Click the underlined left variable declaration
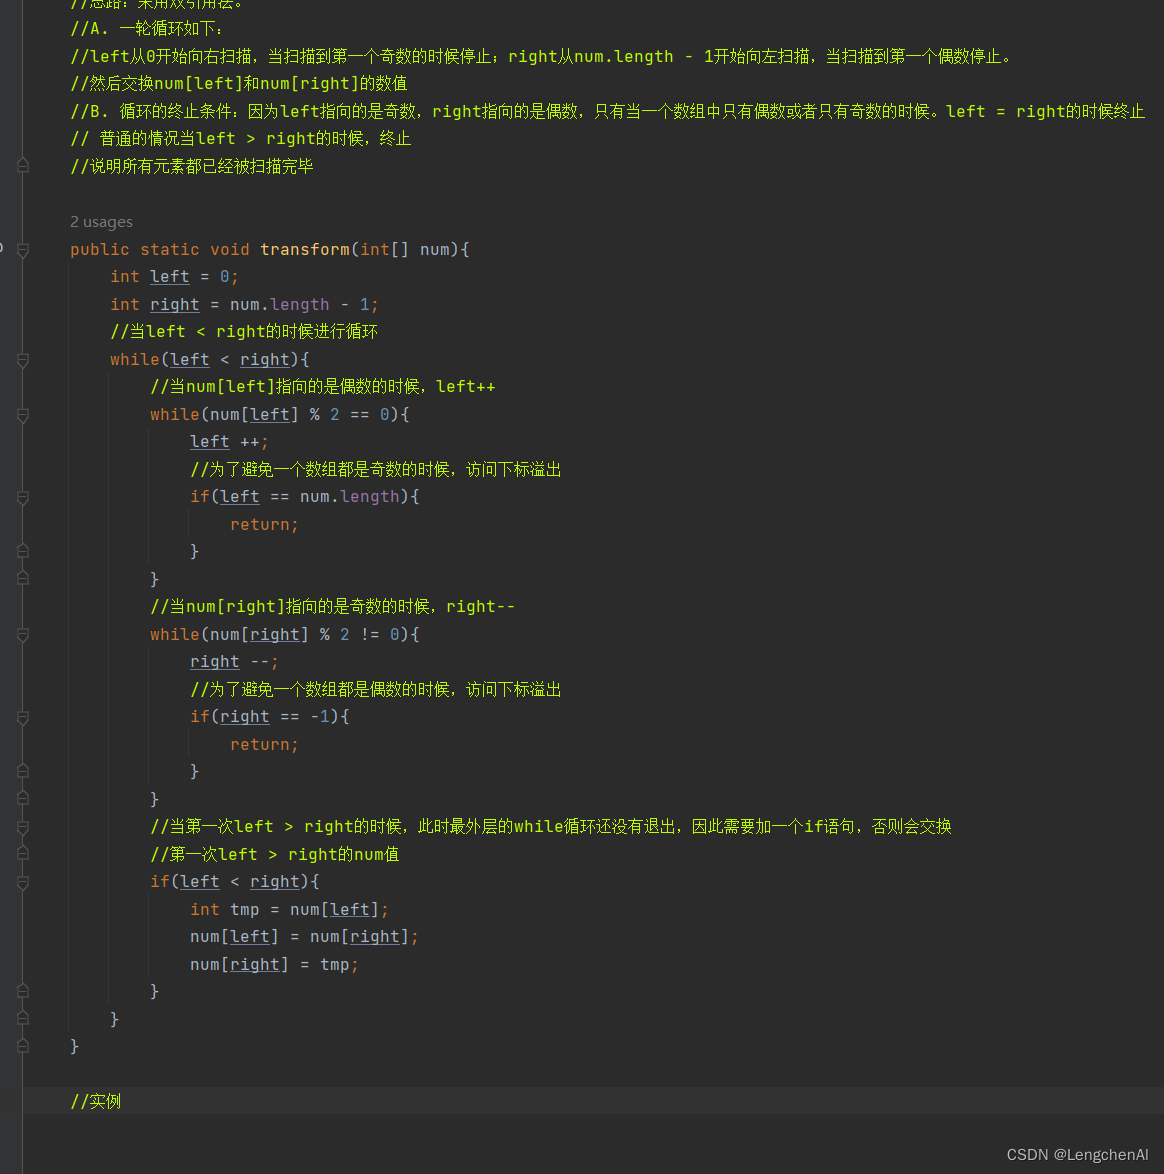Screen dimensions: 1164x1174 click(169, 276)
